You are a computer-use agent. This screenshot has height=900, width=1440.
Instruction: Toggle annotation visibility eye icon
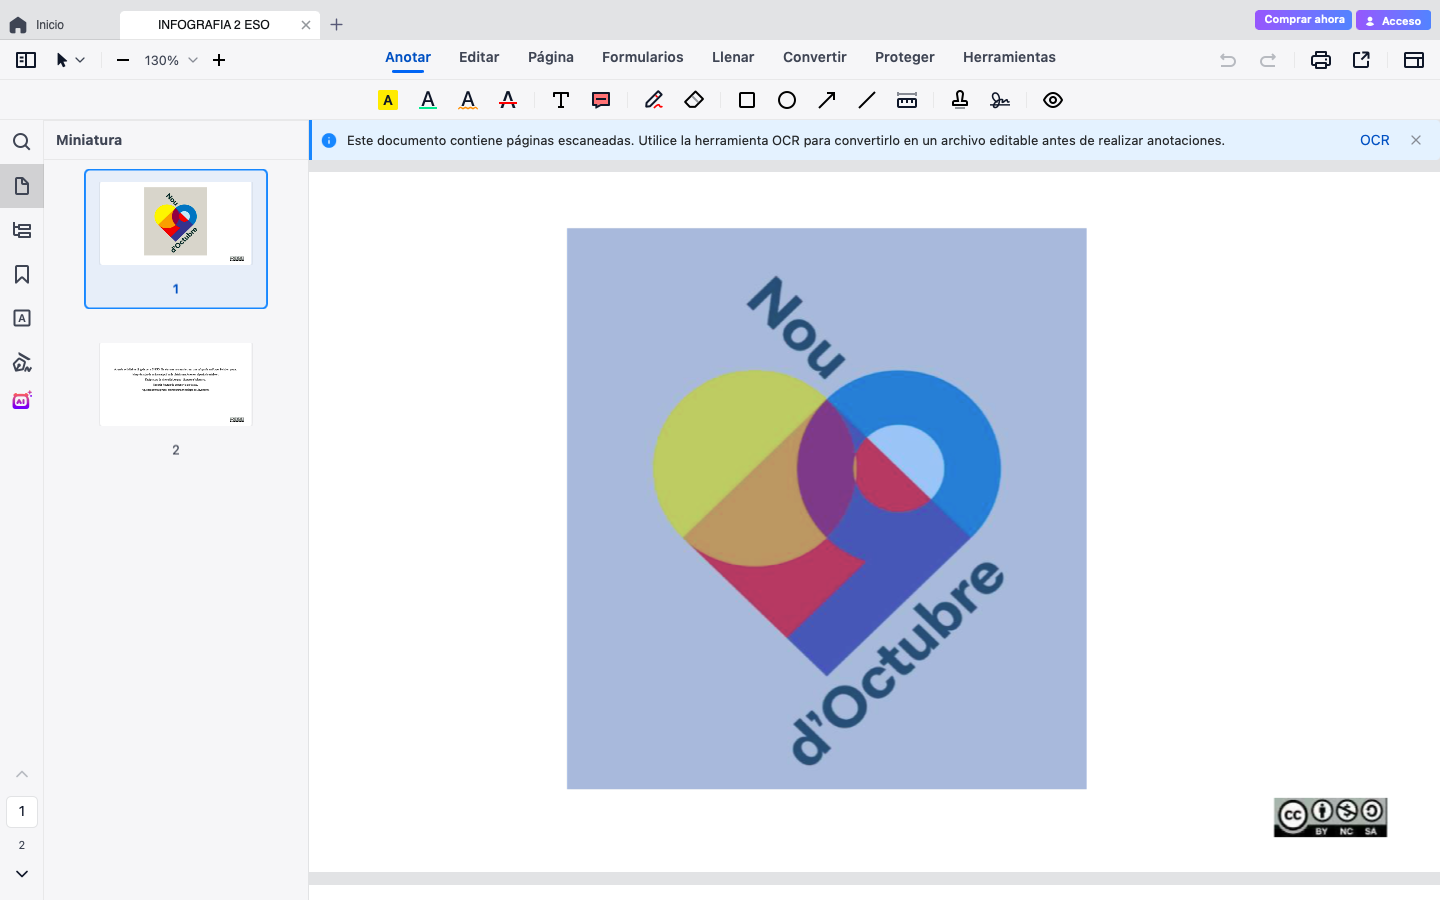pos(1053,100)
